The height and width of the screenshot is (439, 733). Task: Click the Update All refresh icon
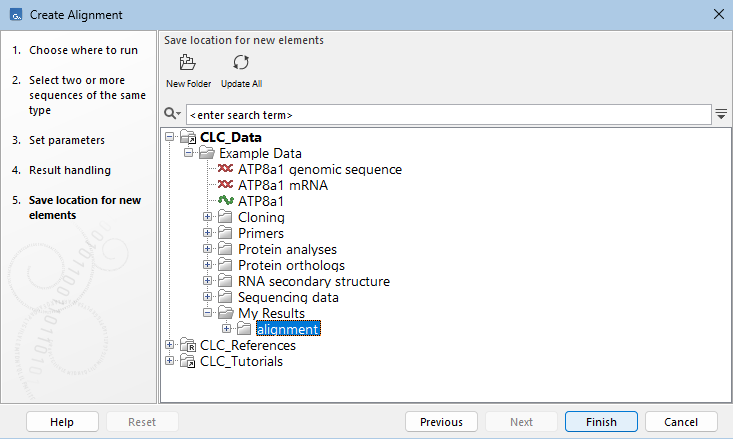click(x=241, y=63)
